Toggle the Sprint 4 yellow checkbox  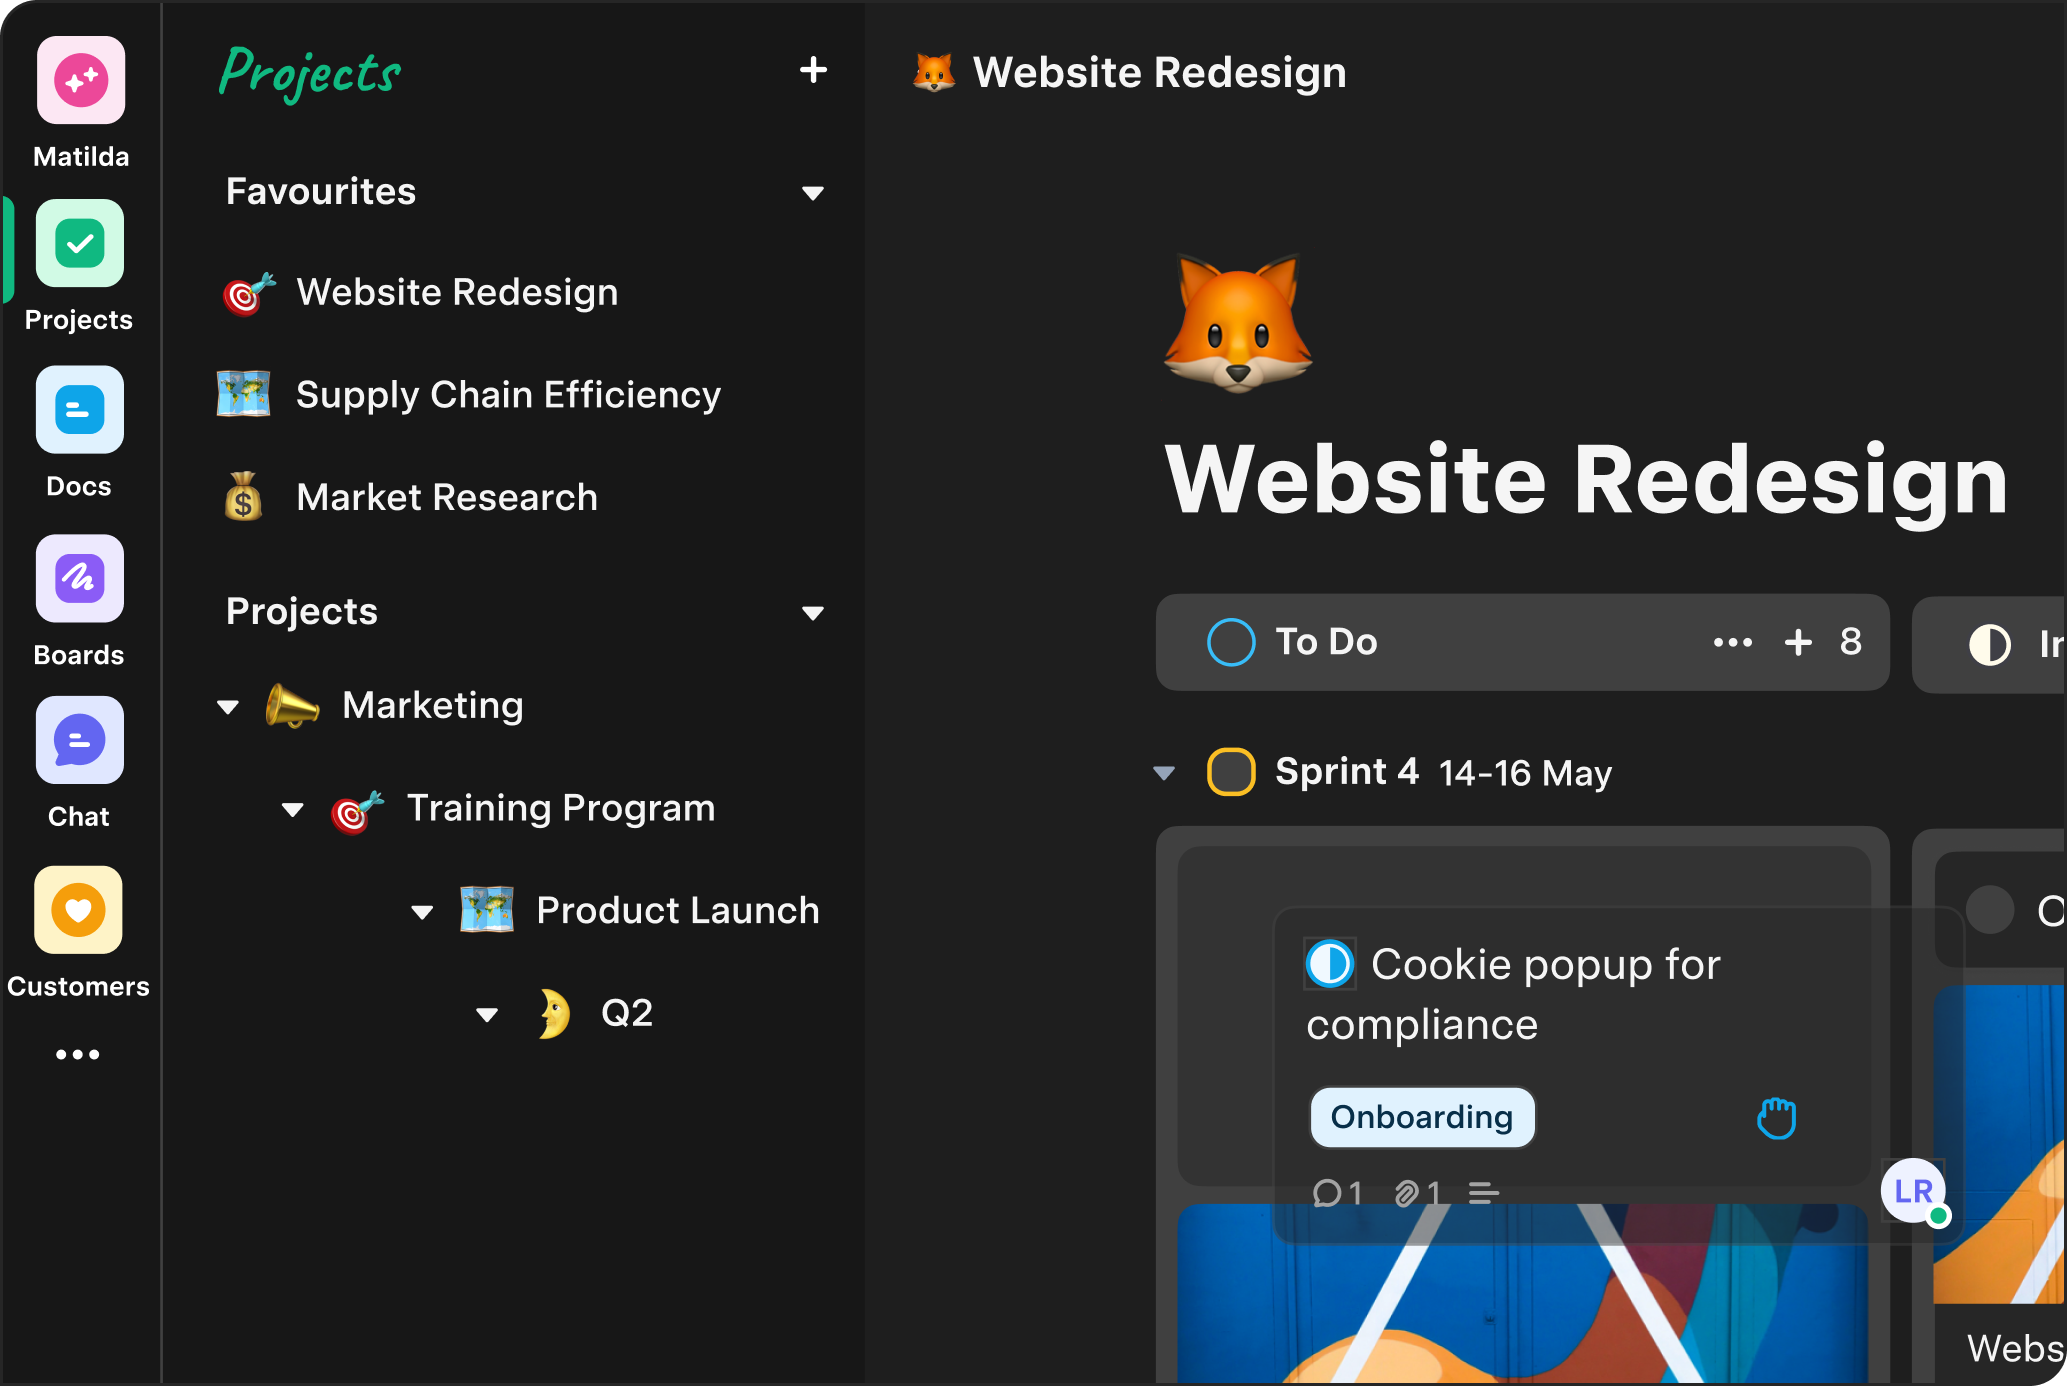pyautogui.click(x=1231, y=772)
